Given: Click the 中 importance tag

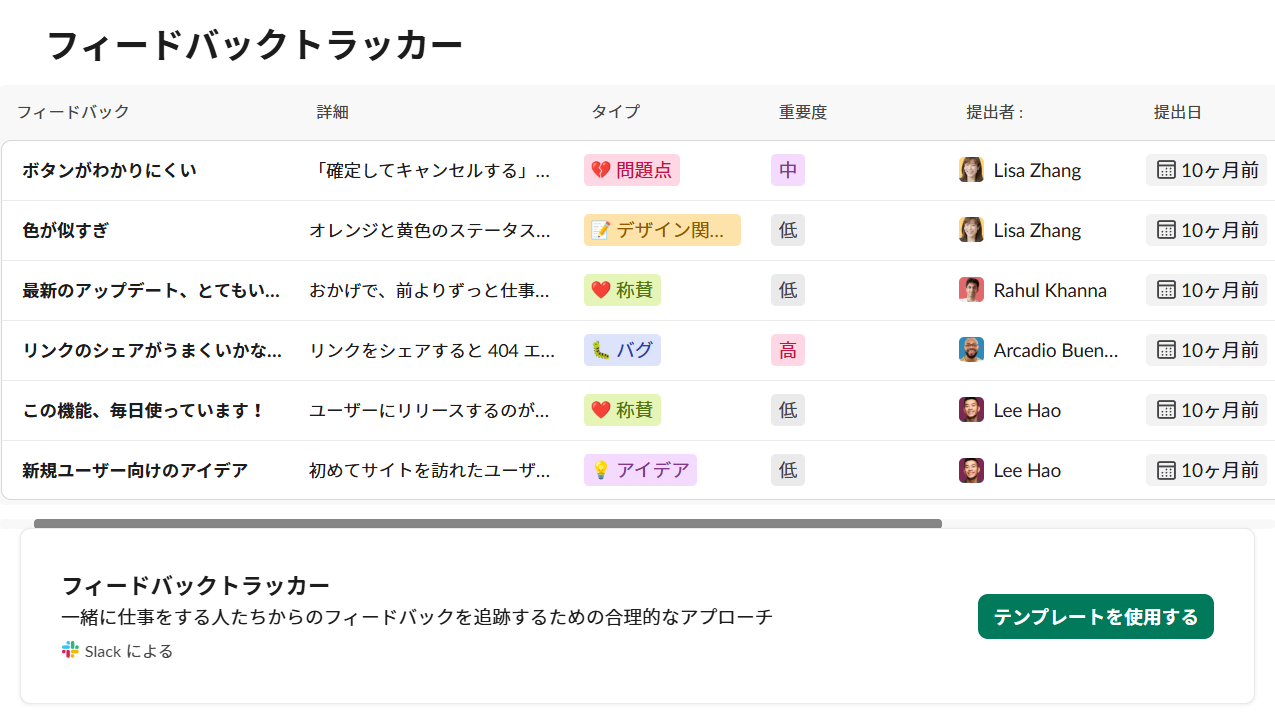Looking at the screenshot, I should click(x=788, y=170).
